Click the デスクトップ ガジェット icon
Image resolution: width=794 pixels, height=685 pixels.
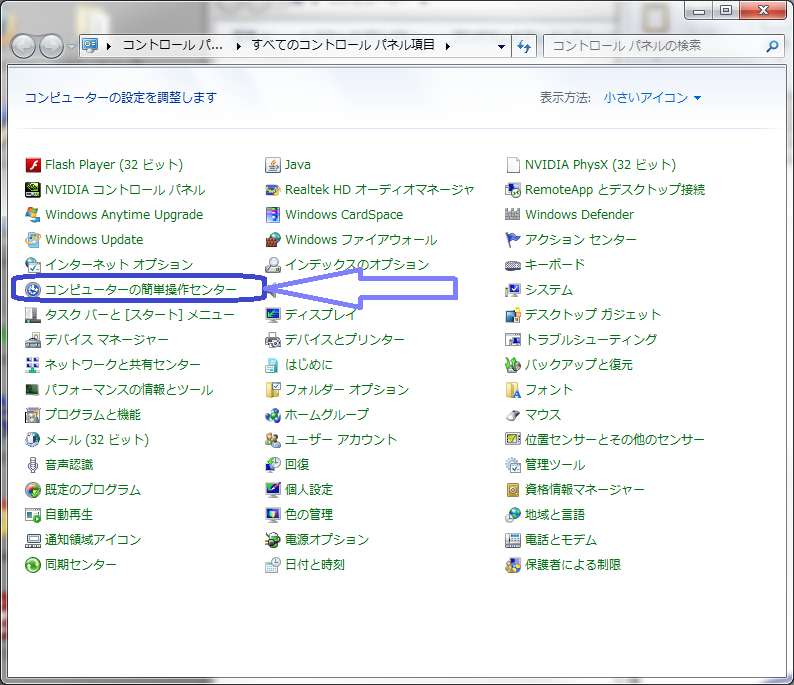[512, 315]
